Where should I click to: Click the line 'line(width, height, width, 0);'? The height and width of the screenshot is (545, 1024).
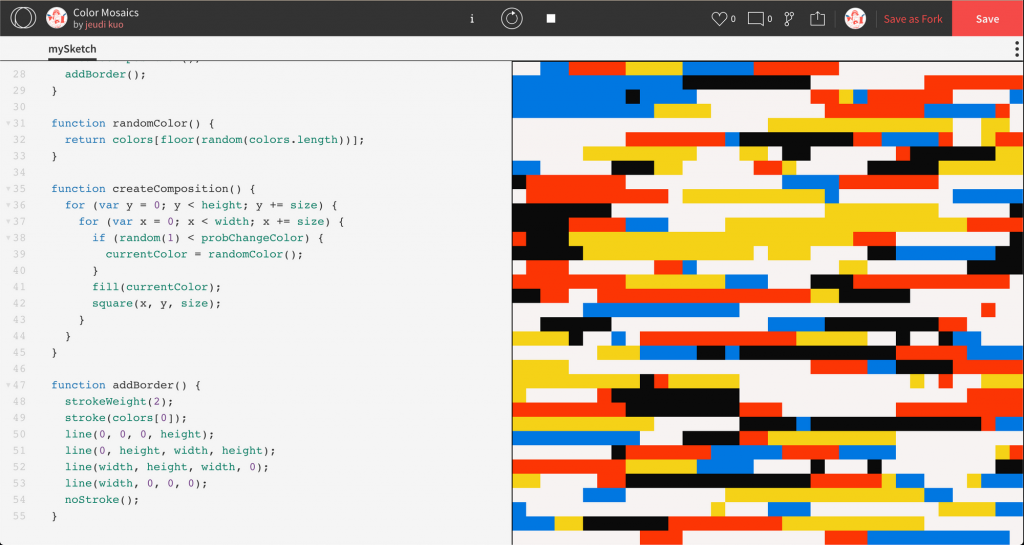(167, 467)
